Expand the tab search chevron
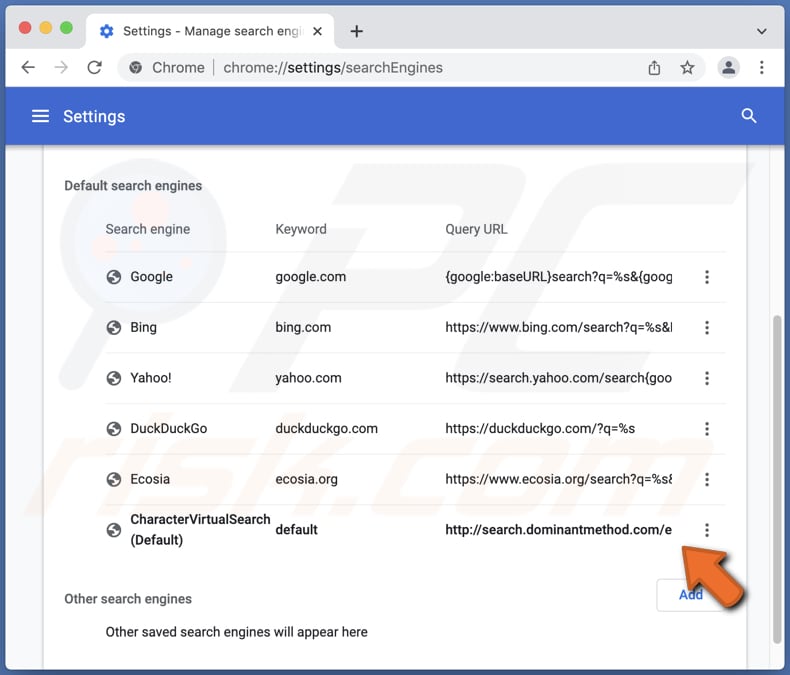The width and height of the screenshot is (790, 675). click(x=761, y=31)
